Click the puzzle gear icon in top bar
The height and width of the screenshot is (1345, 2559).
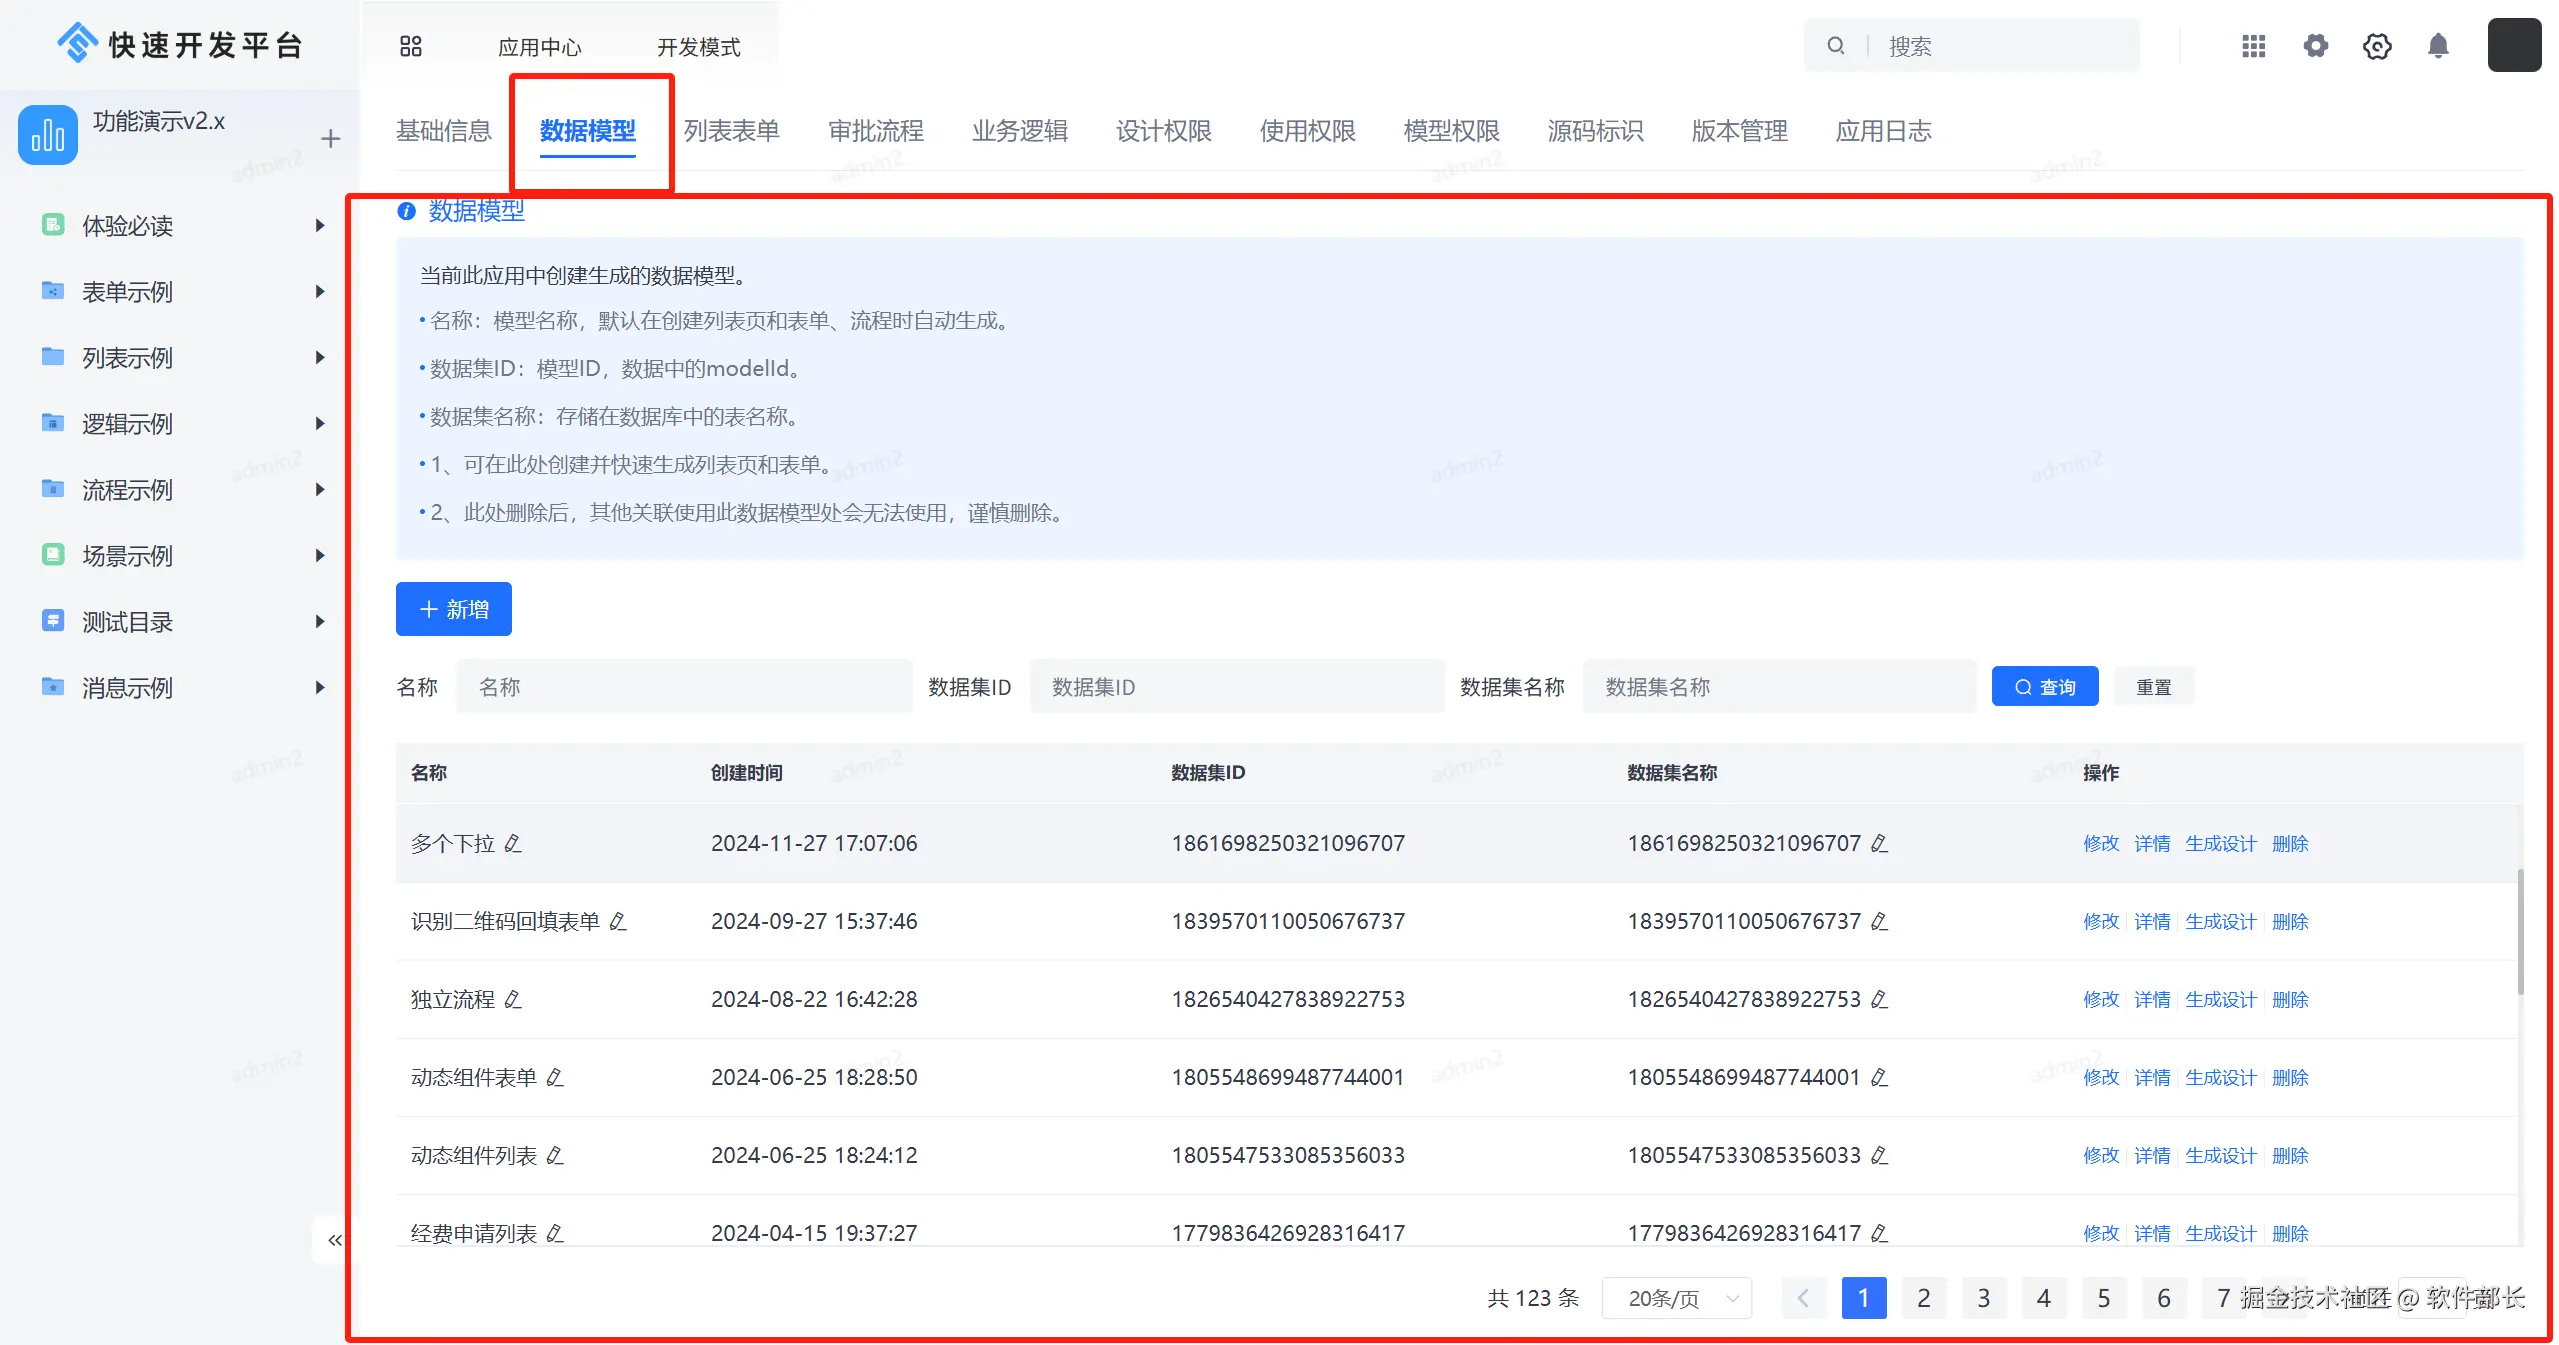click(x=2315, y=46)
